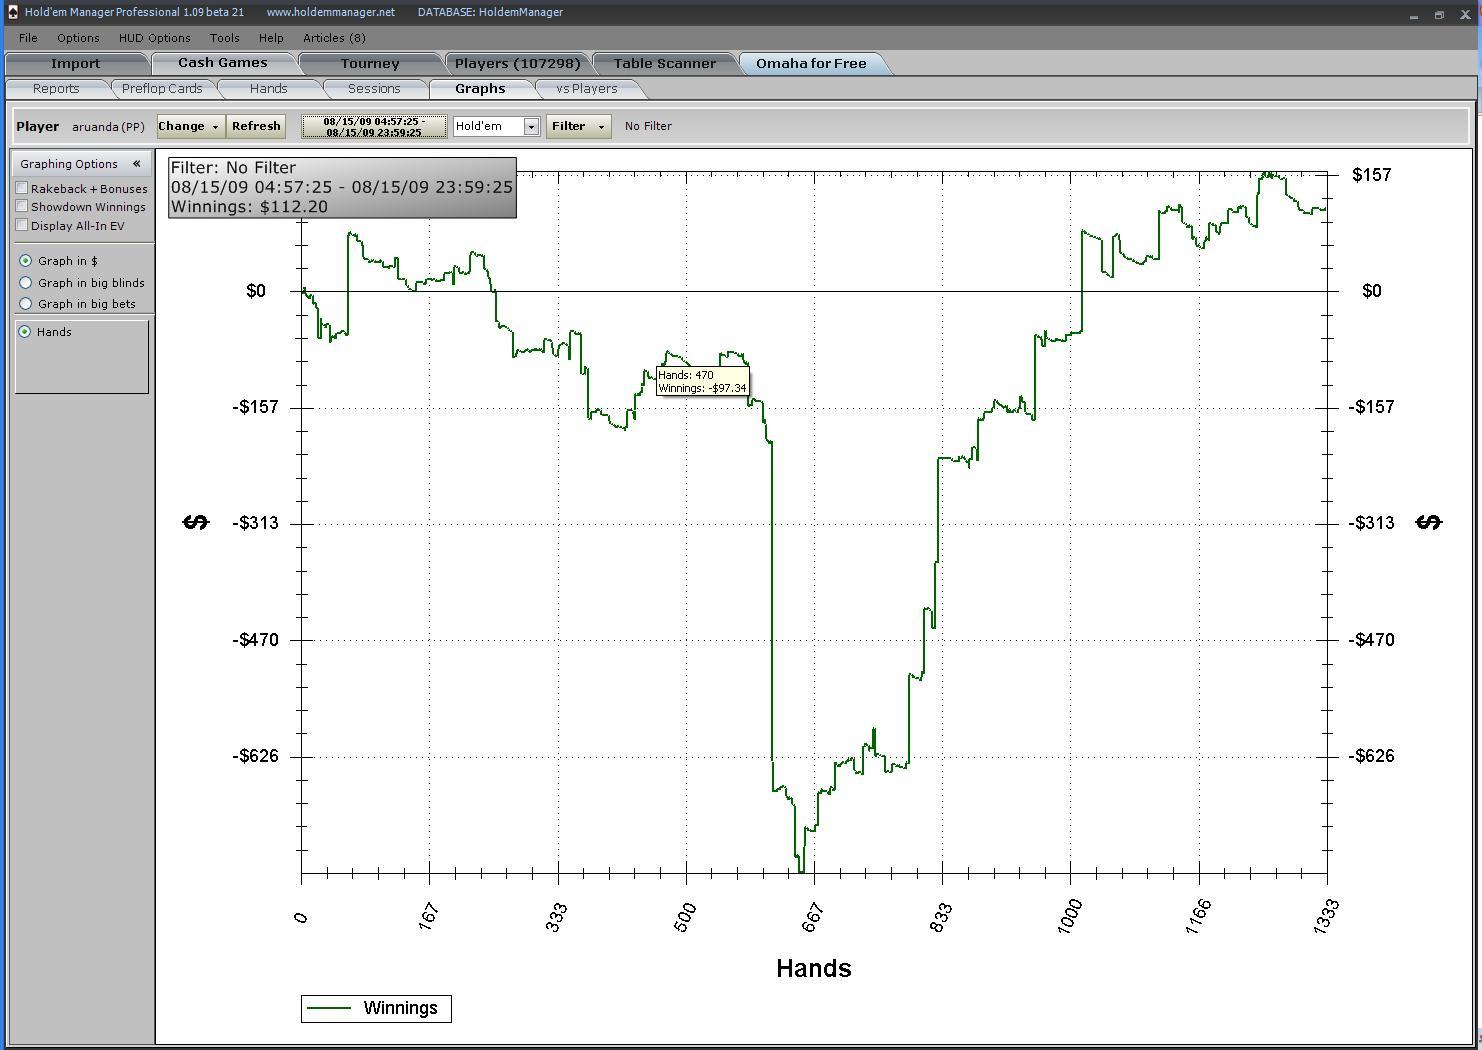Click the No Filter status text

648,126
